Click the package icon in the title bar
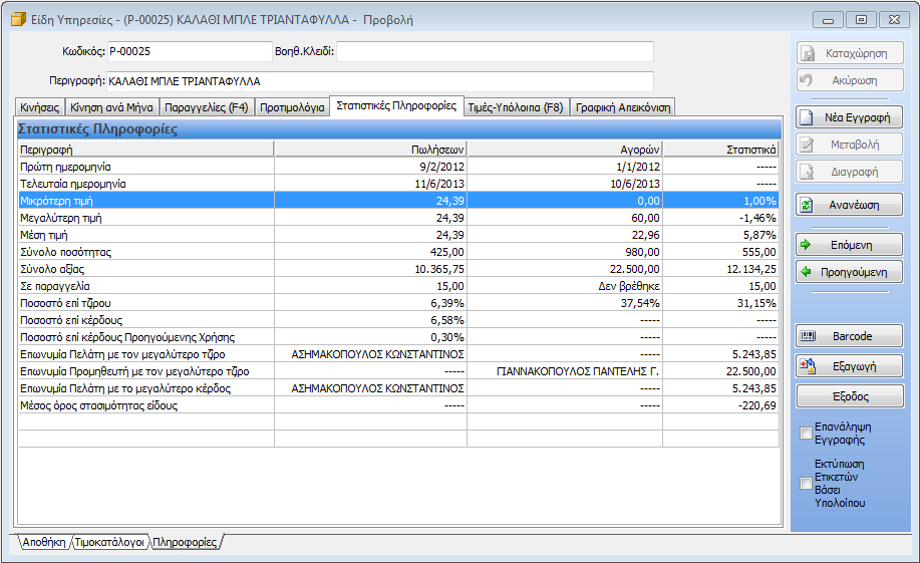Image resolution: width=920 pixels, height=563 pixels. coord(17,19)
